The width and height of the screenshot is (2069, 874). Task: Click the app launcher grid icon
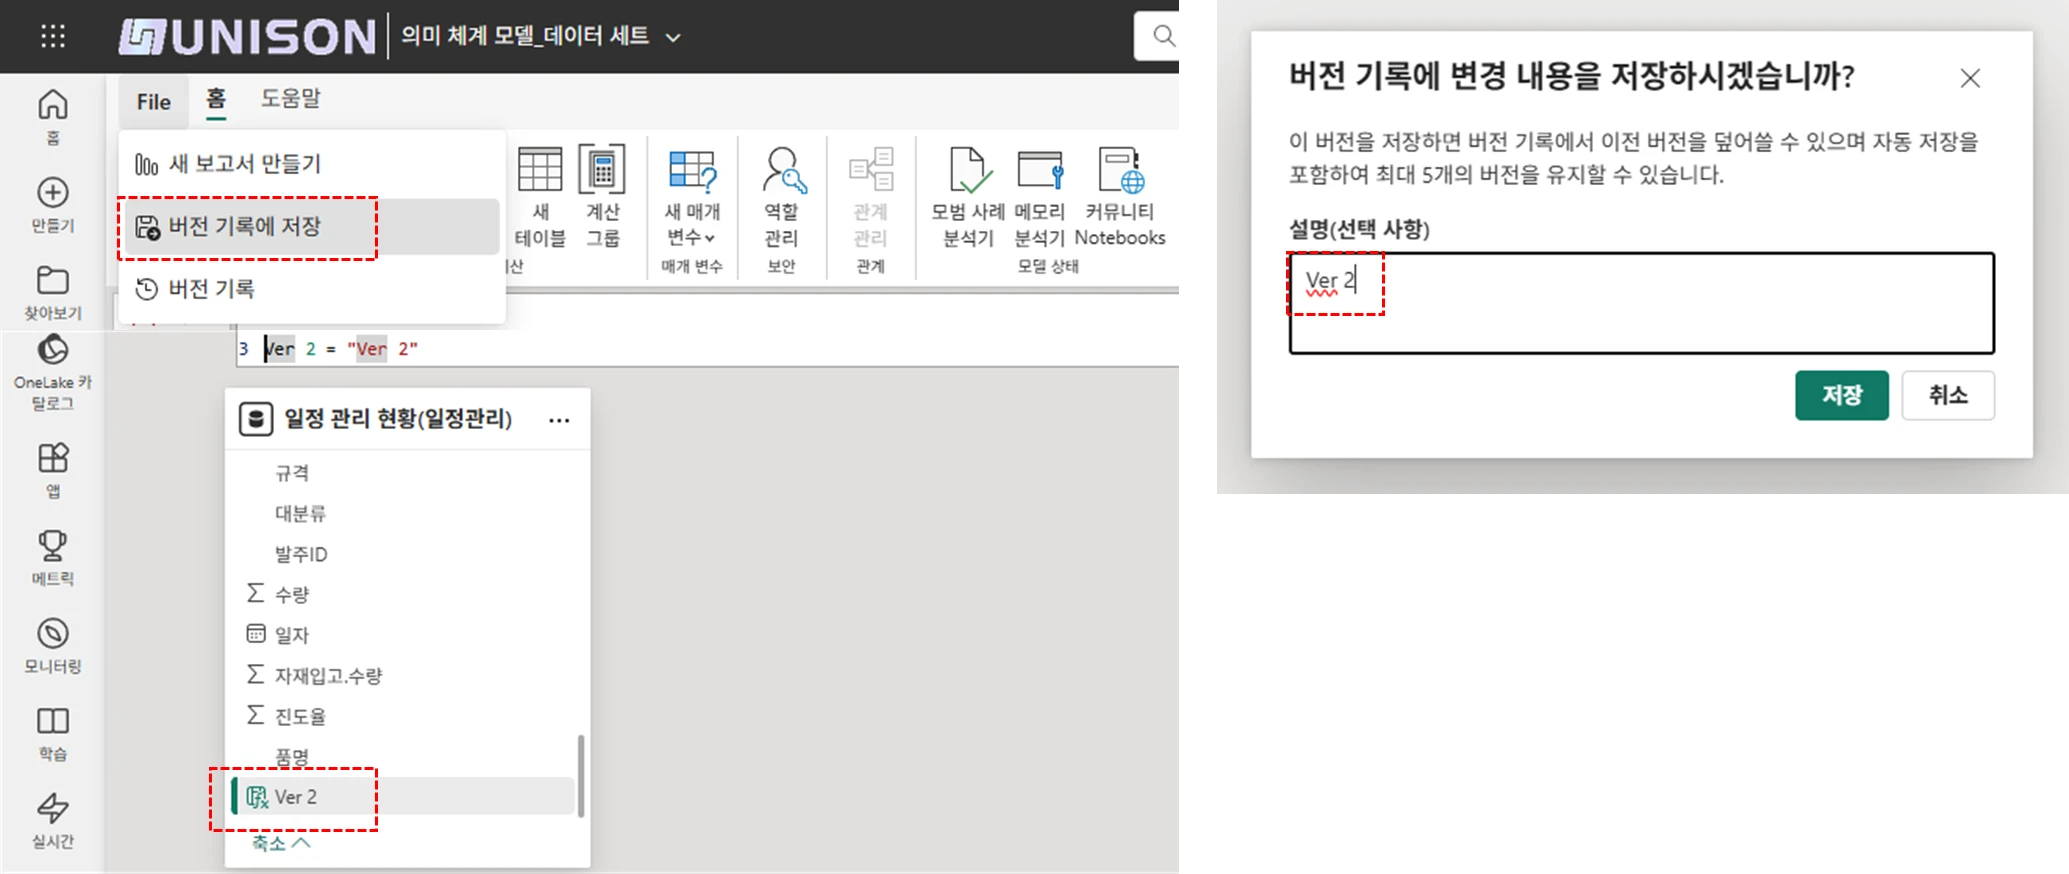click(x=53, y=37)
